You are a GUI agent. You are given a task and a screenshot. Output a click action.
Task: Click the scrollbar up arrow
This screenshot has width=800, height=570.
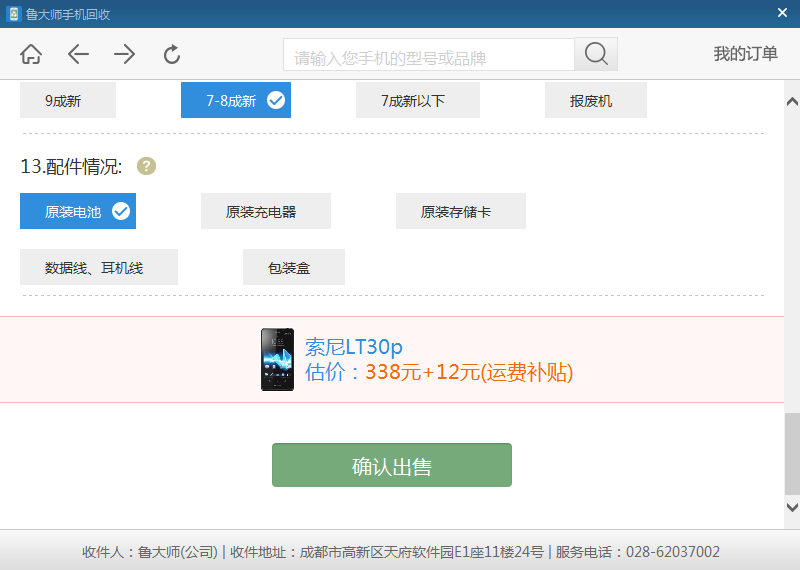coord(792,102)
